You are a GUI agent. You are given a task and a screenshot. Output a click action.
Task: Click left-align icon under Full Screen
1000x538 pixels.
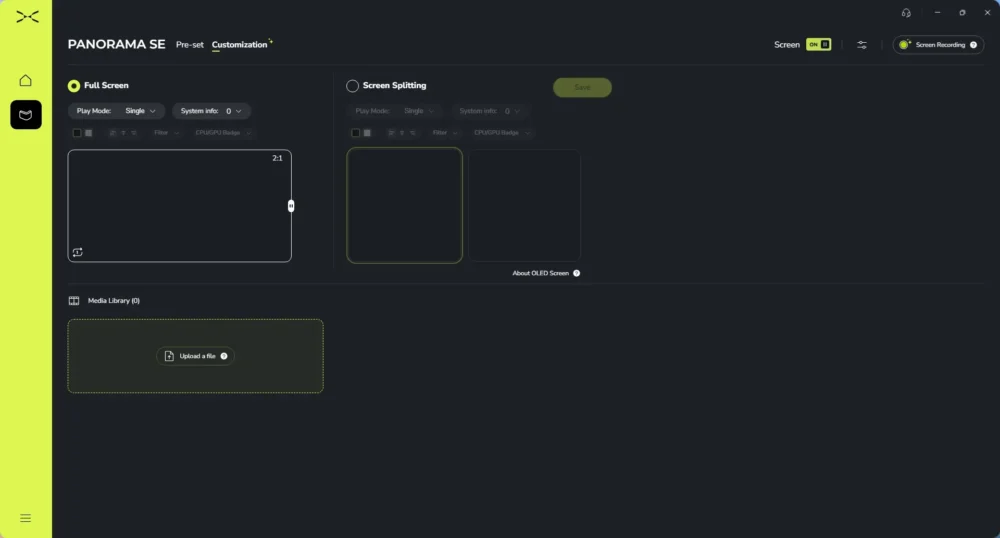tap(112, 133)
